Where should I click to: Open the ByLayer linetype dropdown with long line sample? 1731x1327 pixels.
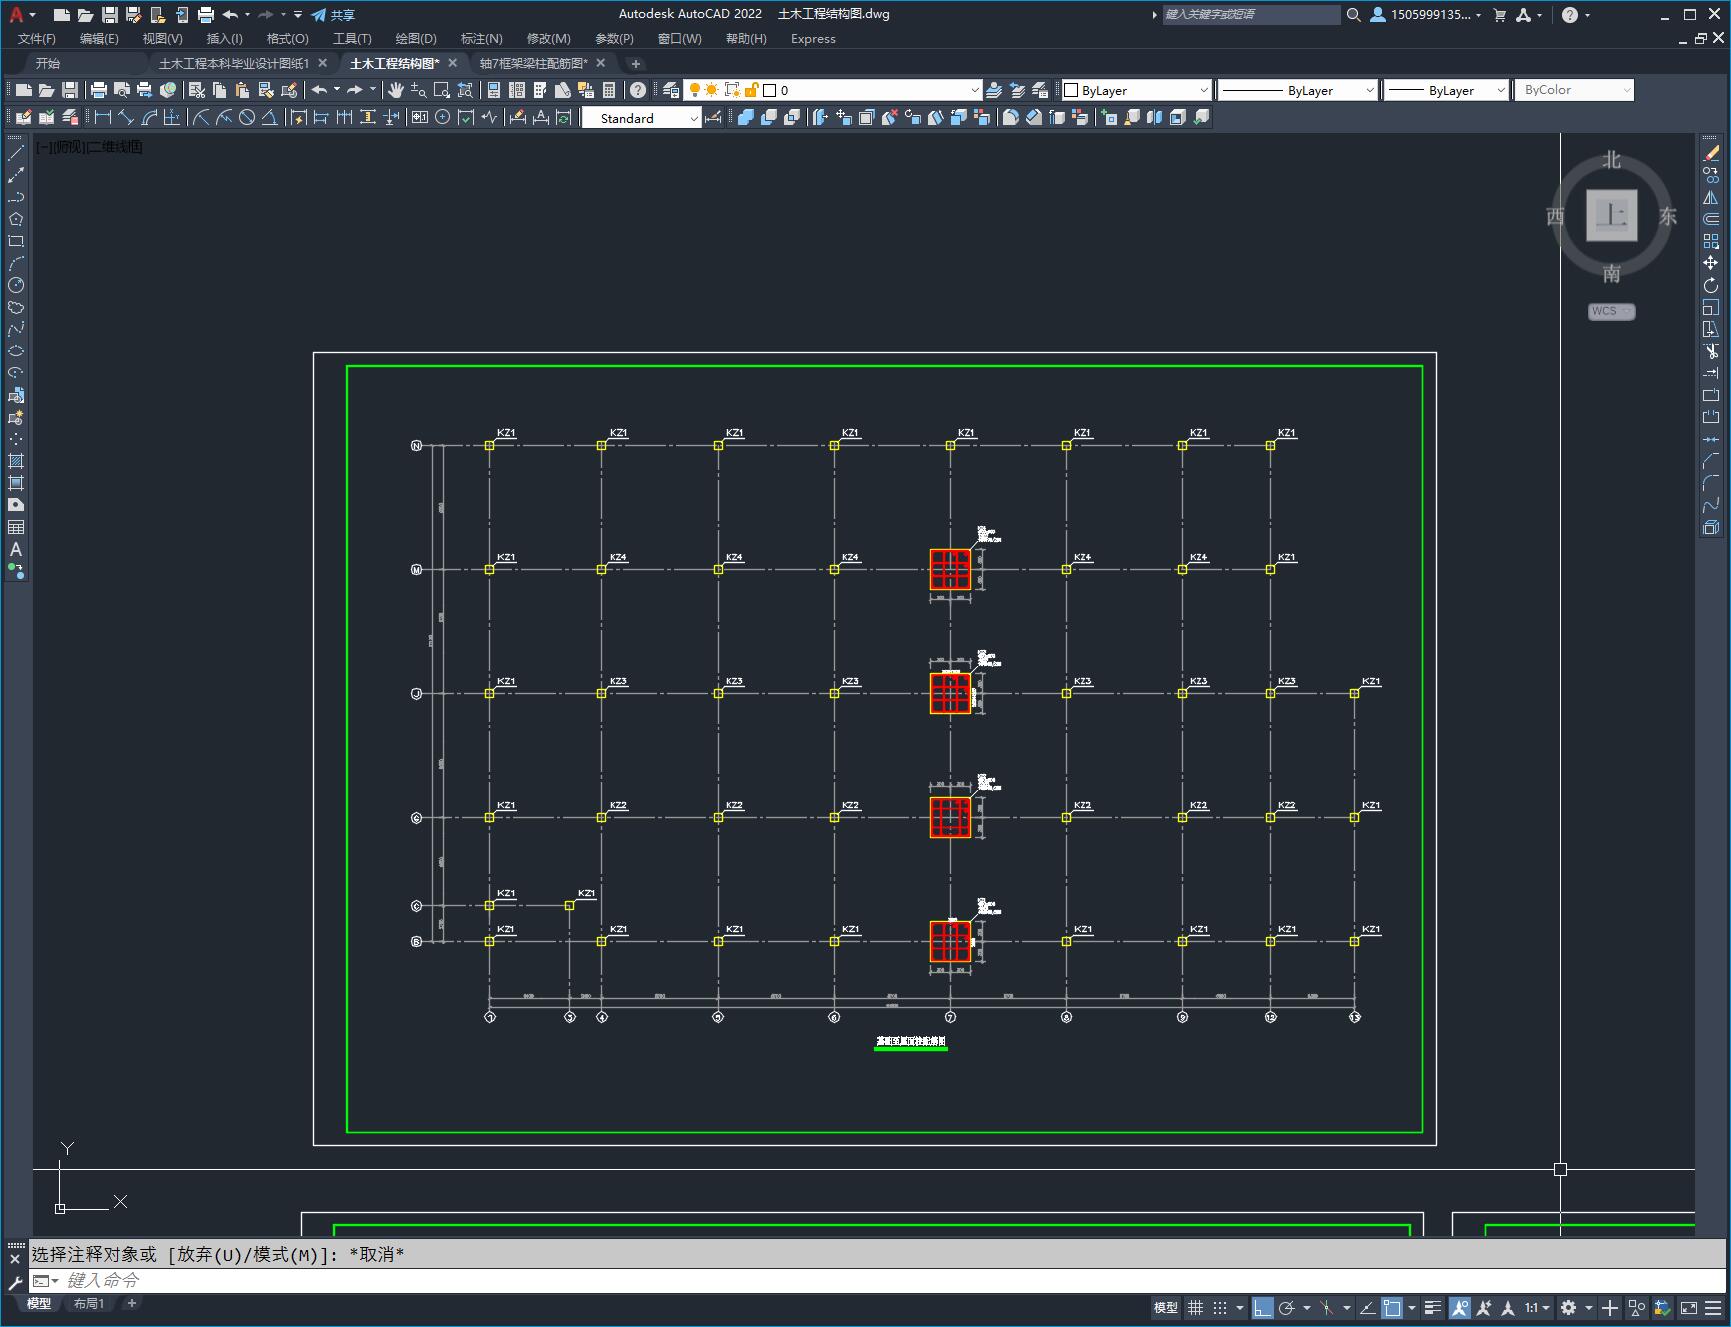click(1297, 90)
